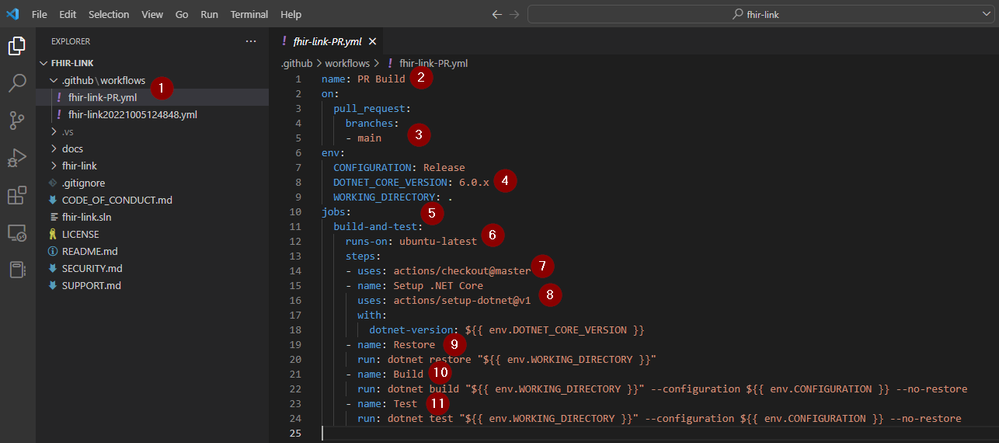Click the 'dotnet test' run line
The height and width of the screenshot is (443, 999).
click(659, 419)
